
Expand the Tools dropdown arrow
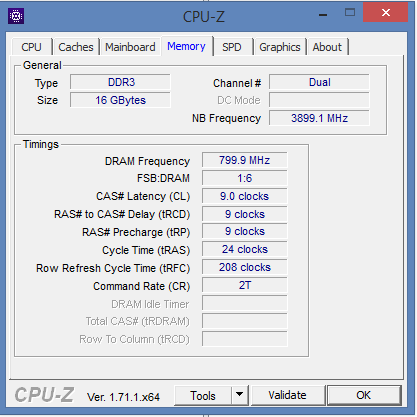(x=239, y=396)
